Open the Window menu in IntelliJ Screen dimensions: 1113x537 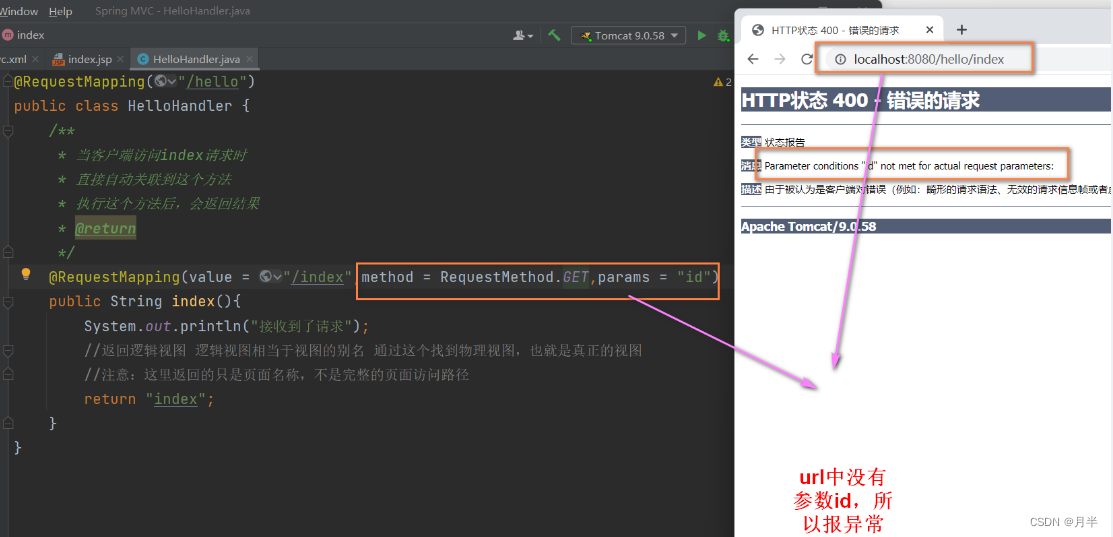pos(18,11)
